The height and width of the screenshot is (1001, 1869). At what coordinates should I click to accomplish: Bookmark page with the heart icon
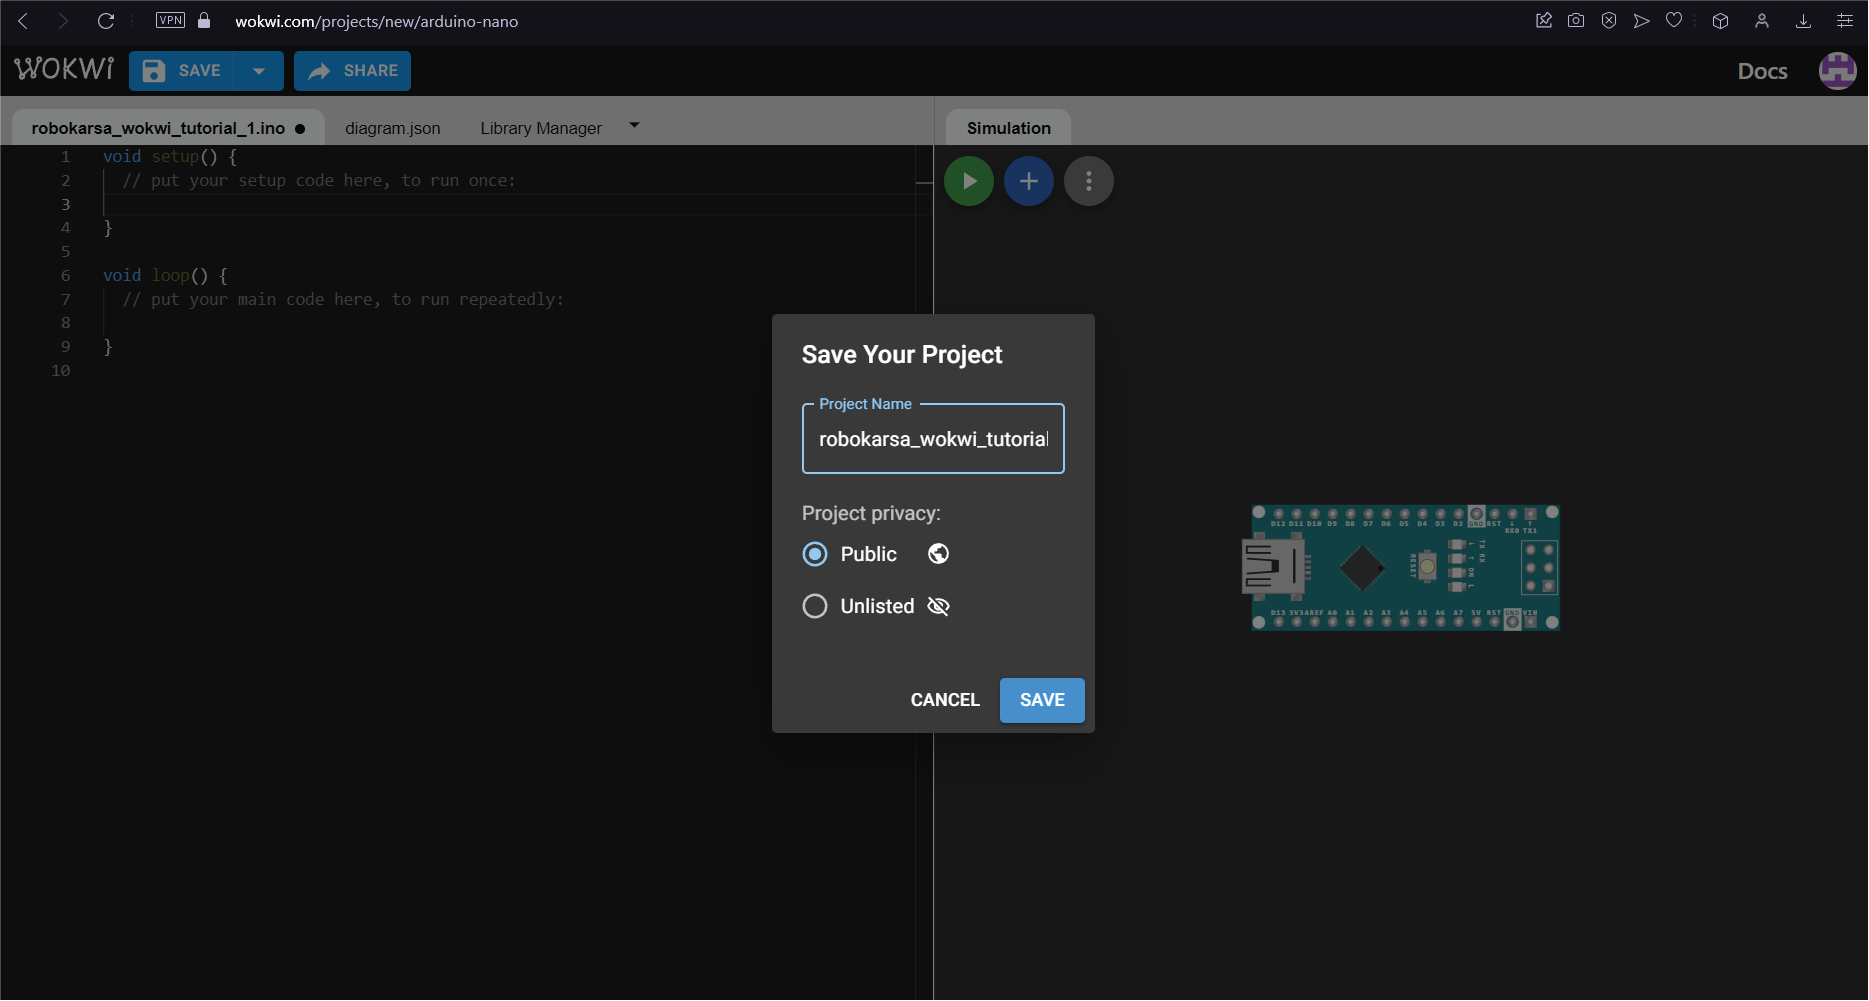click(x=1674, y=20)
